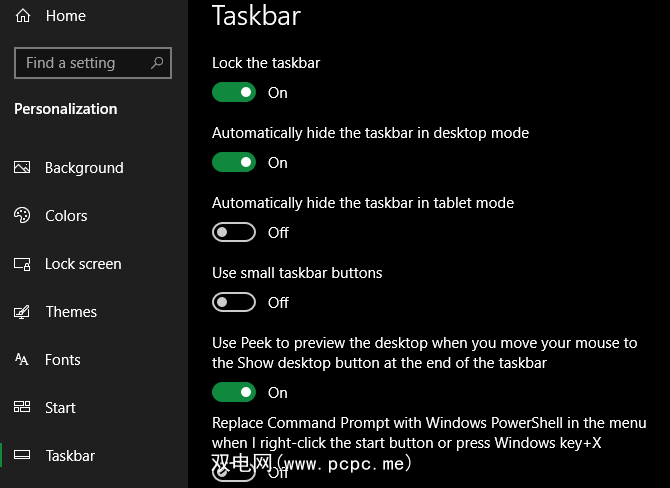Click the Themes brush icon
670x488 pixels.
(23, 312)
